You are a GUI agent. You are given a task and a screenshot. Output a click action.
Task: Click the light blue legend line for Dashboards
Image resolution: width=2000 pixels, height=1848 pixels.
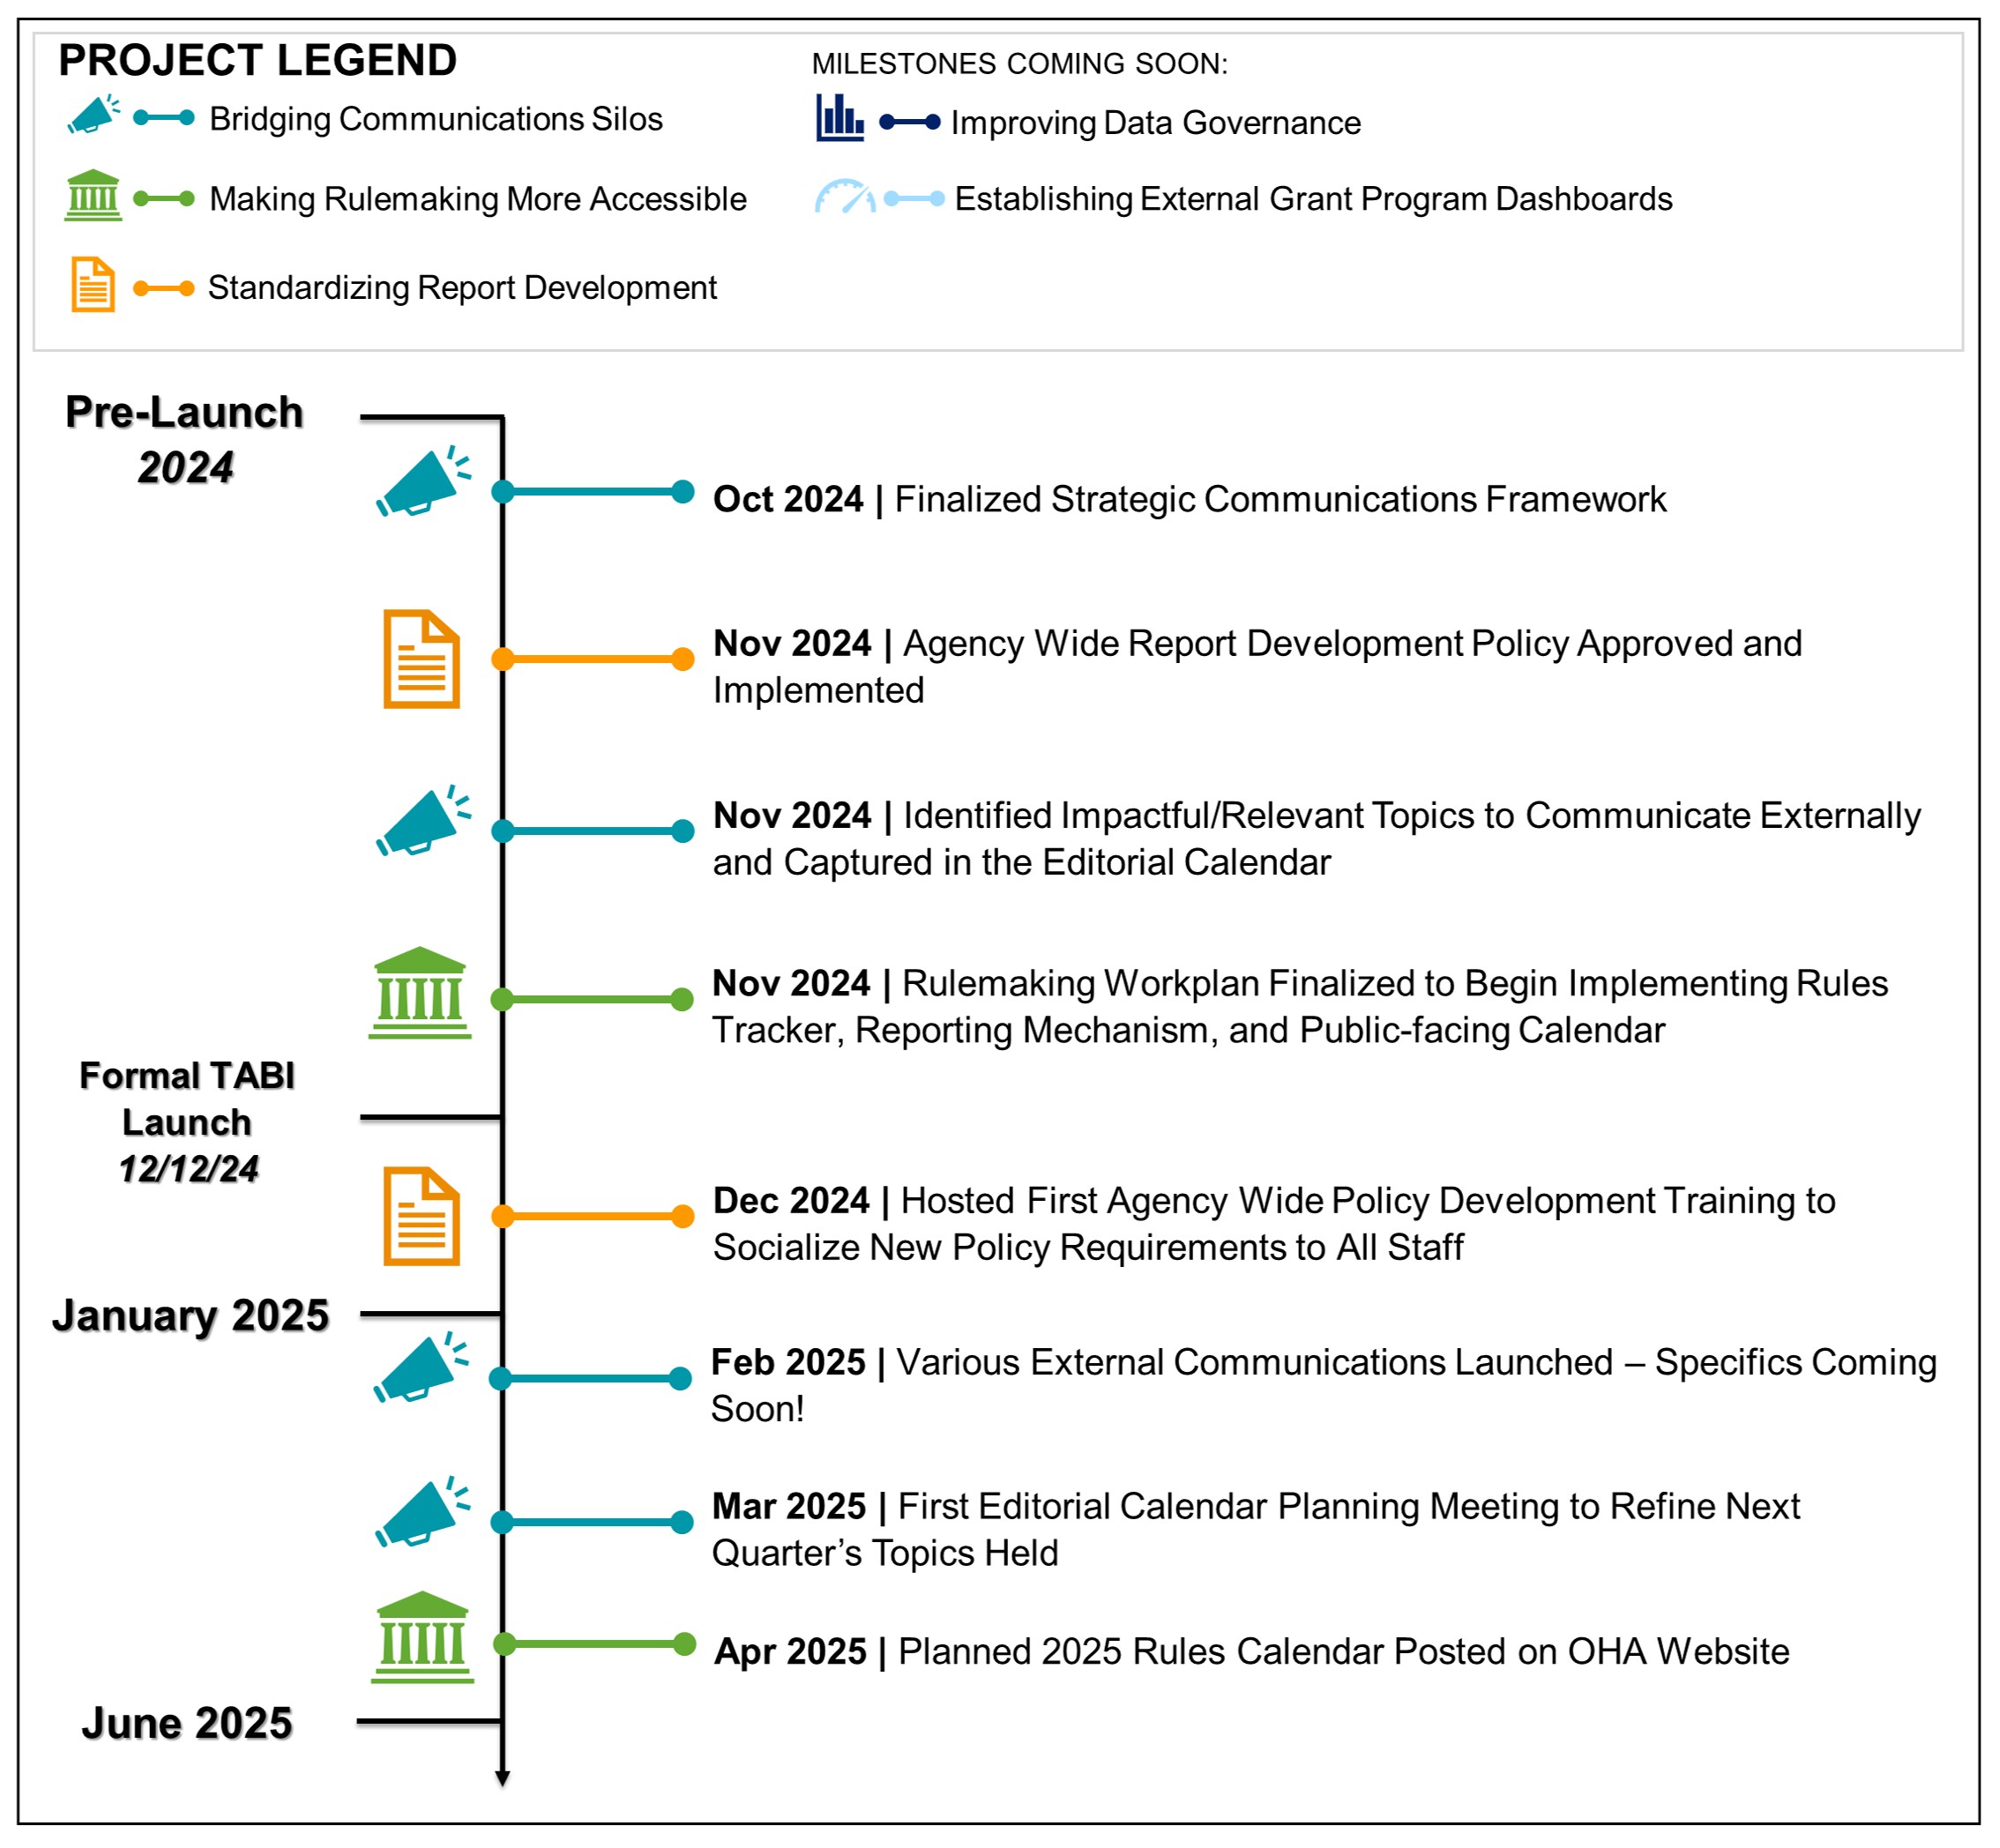coord(914,199)
